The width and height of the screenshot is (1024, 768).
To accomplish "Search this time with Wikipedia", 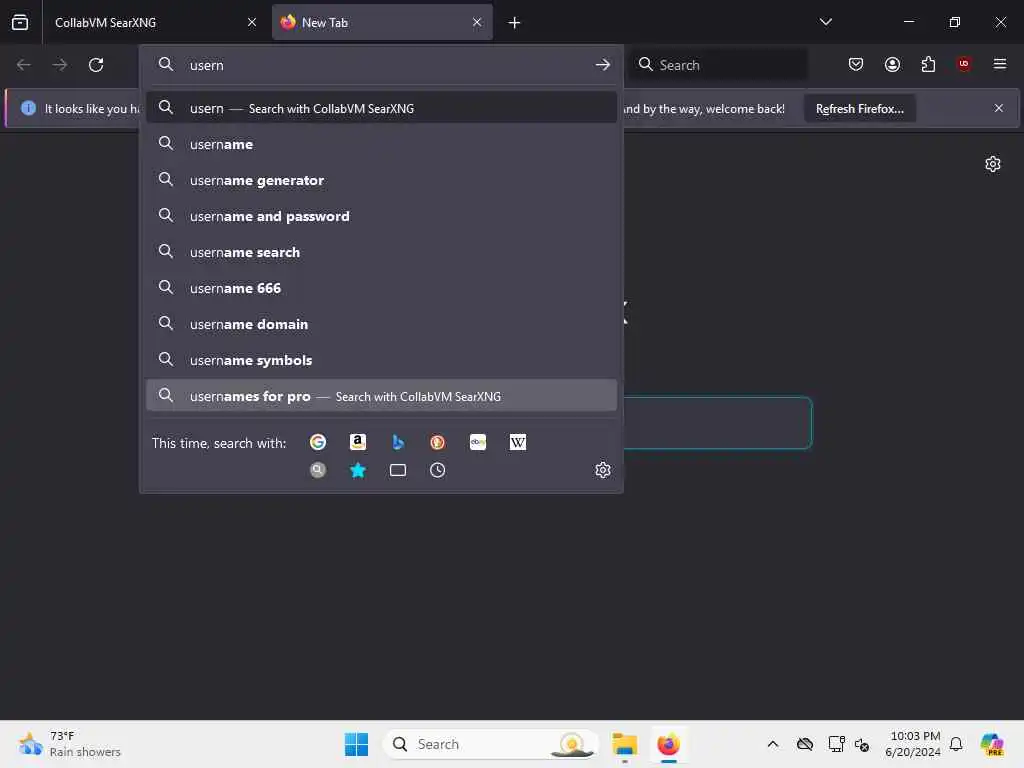I will point(518,442).
